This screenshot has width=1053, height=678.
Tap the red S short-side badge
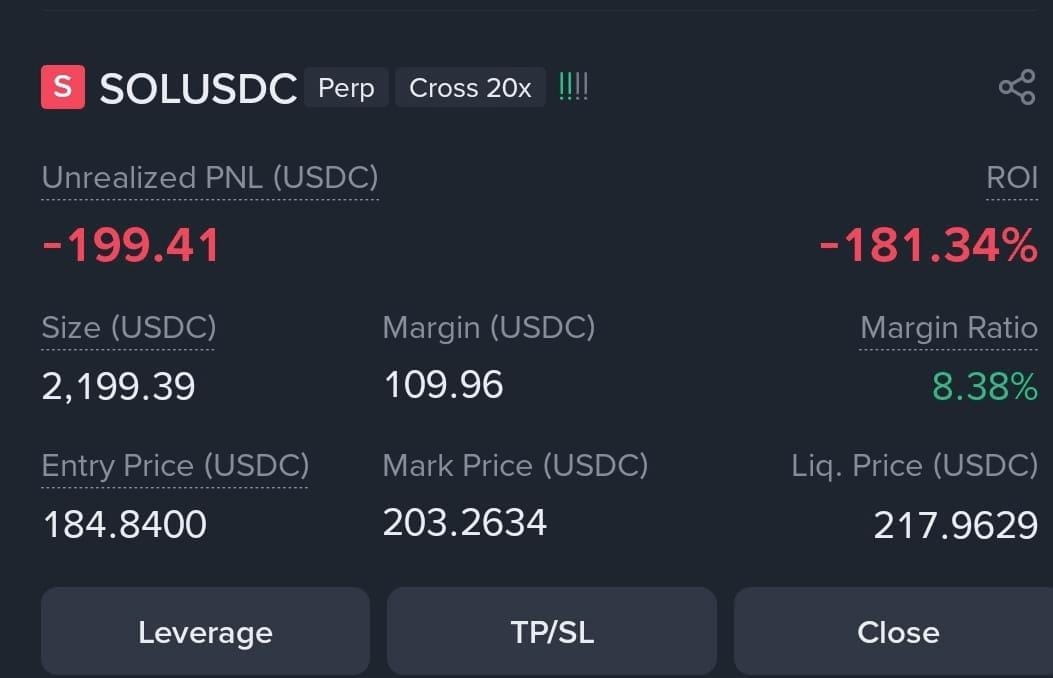pyautogui.click(x=63, y=87)
